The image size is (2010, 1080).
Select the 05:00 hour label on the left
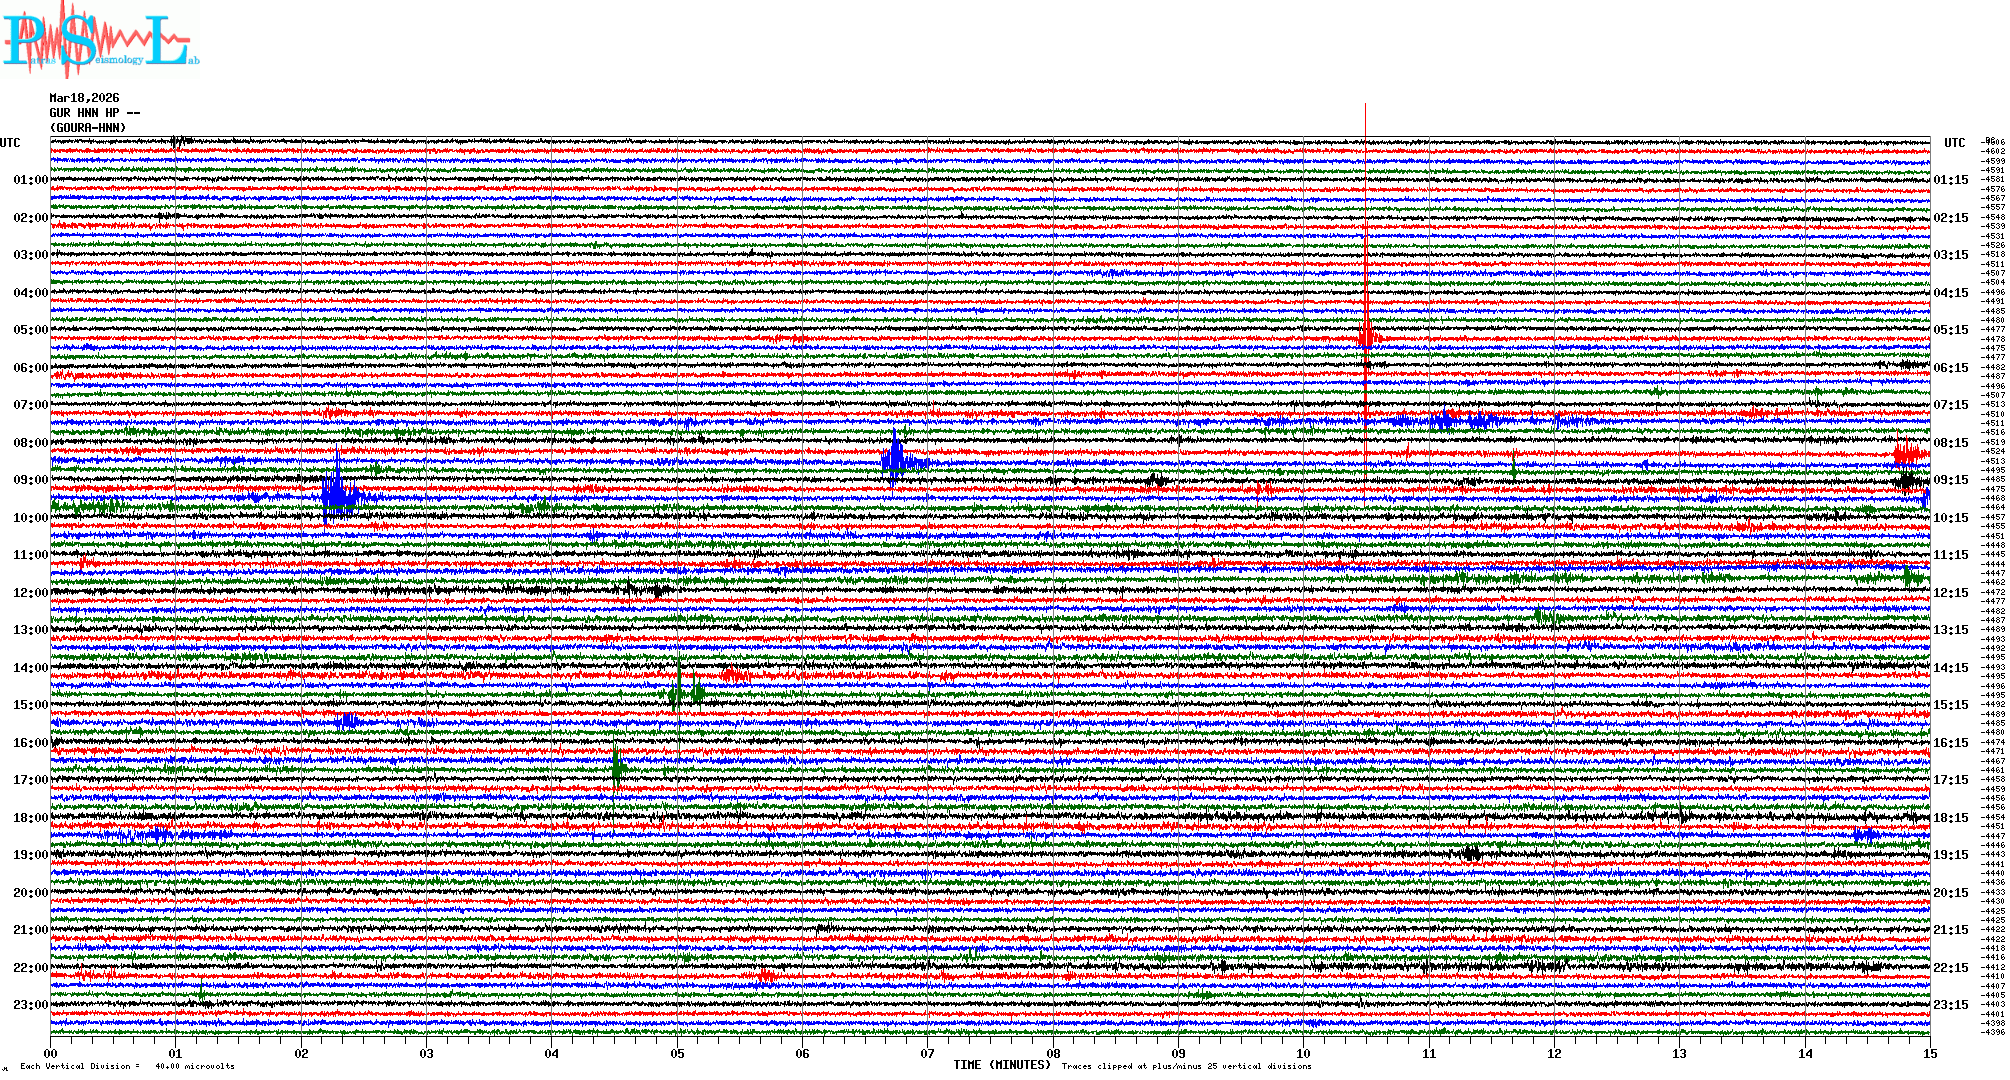30,330
